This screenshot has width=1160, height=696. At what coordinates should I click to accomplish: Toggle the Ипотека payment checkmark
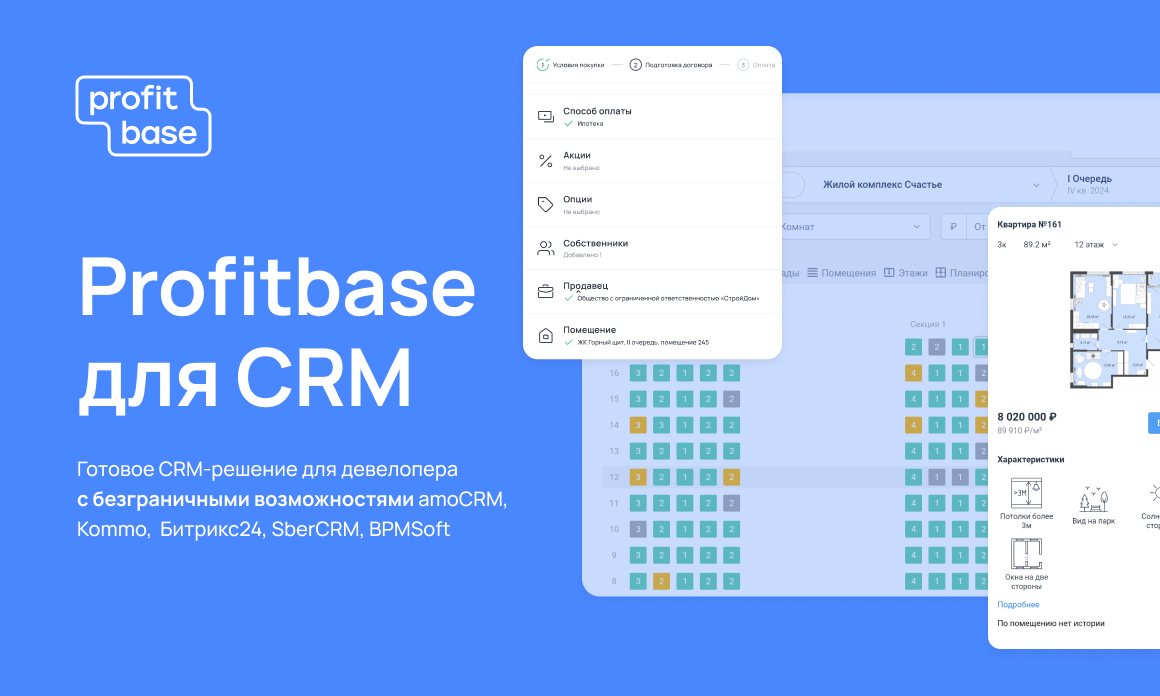click(x=568, y=124)
